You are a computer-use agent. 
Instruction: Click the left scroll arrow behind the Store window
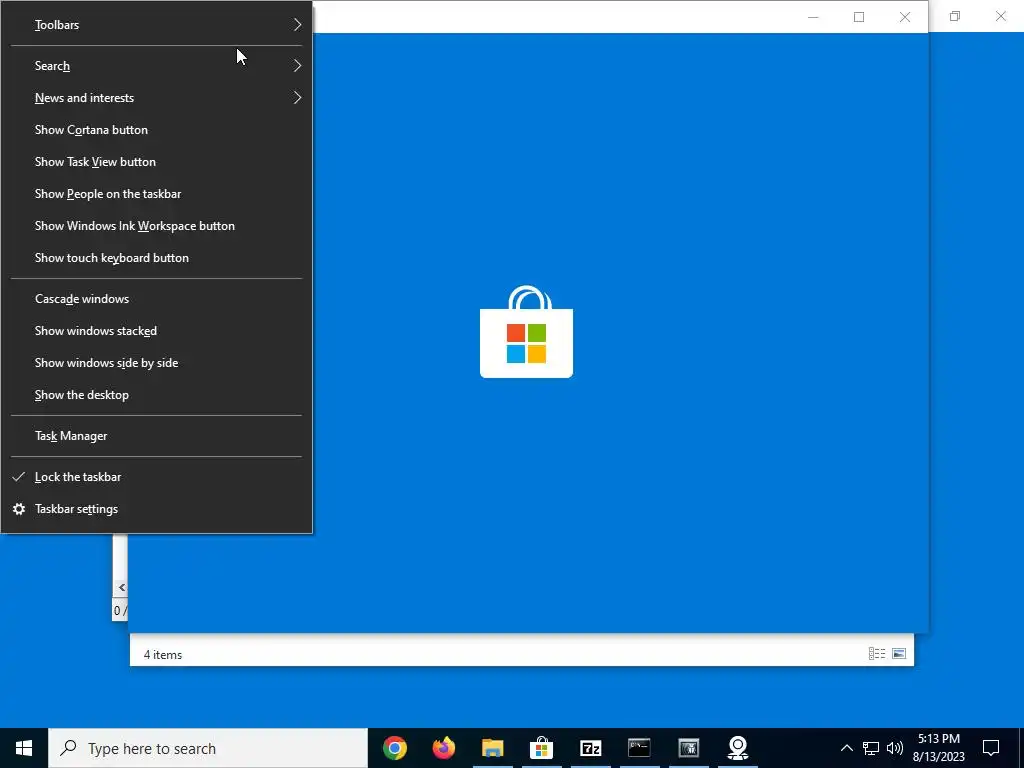click(x=121, y=587)
